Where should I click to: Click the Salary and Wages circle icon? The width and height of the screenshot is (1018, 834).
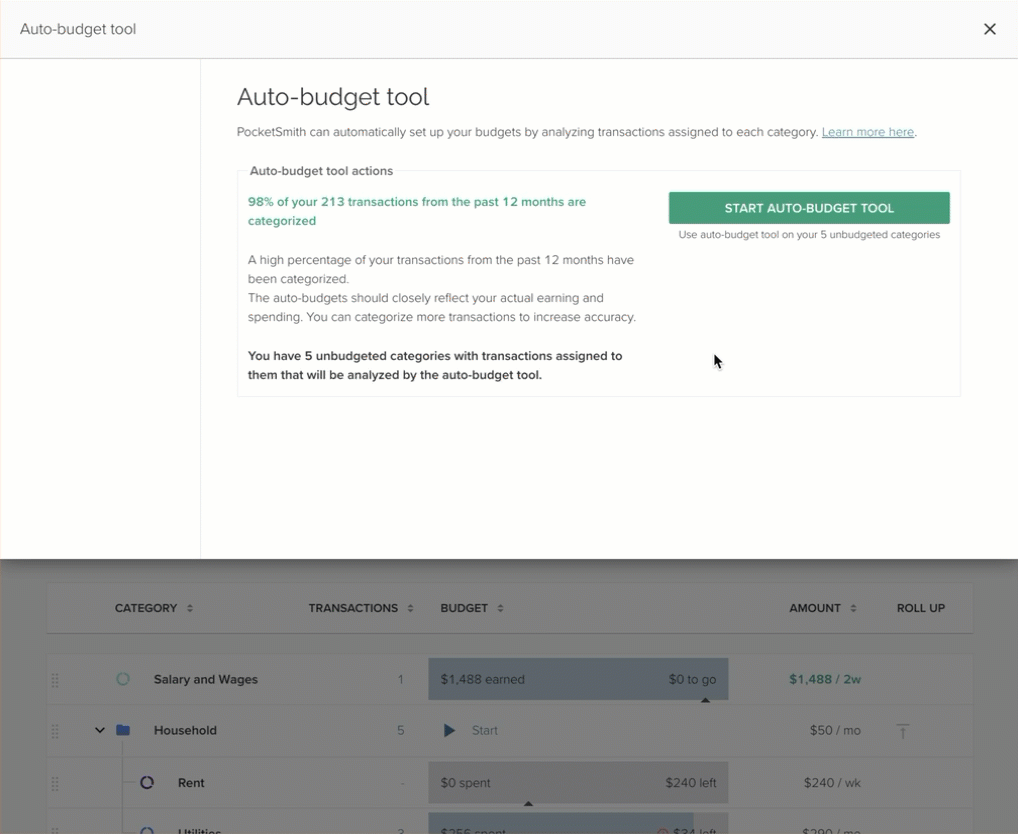(123, 680)
